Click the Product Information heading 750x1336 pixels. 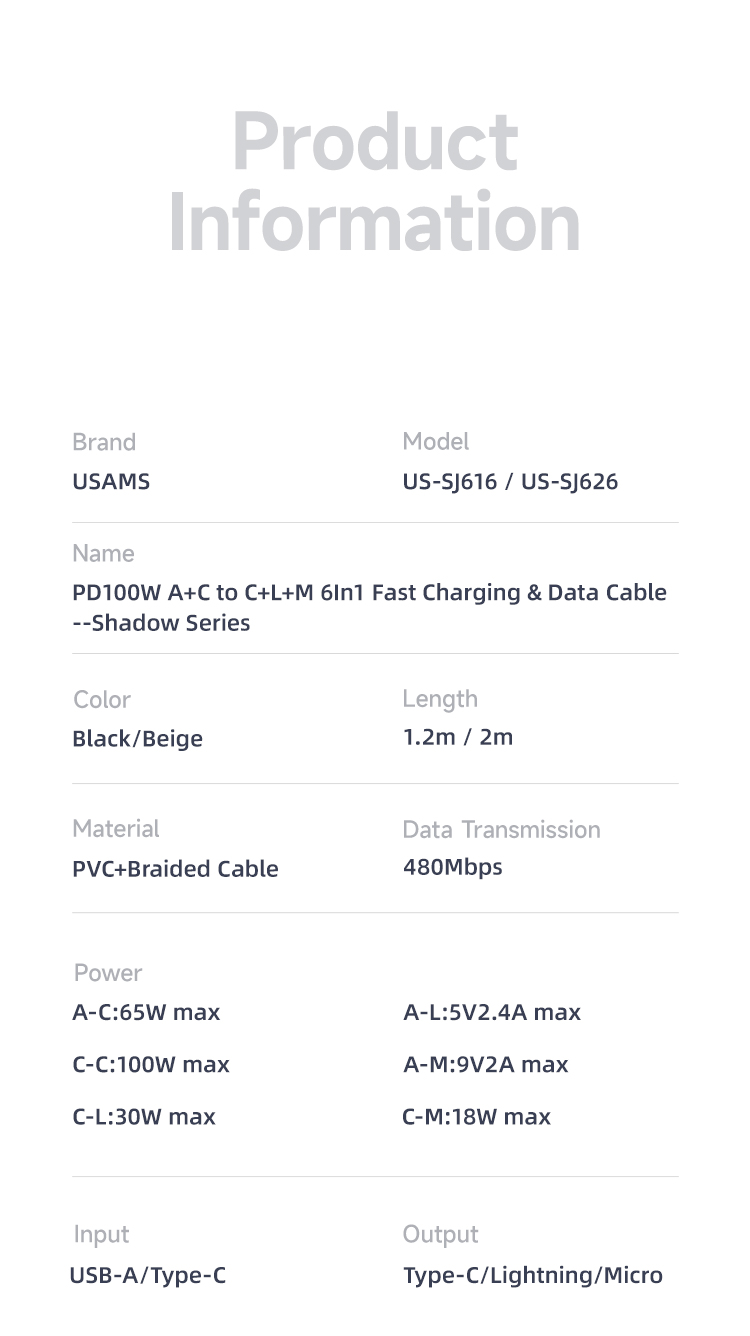click(x=375, y=181)
